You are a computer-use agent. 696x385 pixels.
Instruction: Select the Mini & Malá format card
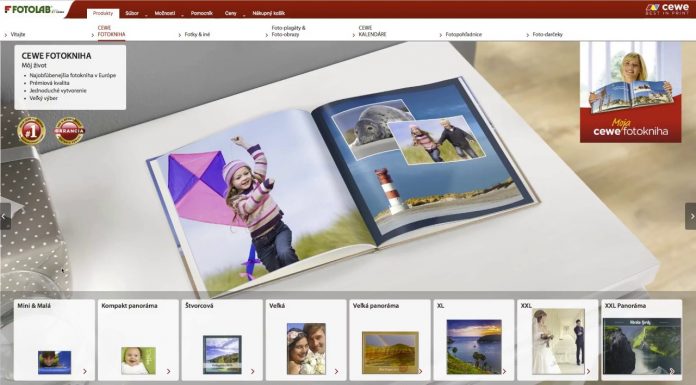(54, 340)
